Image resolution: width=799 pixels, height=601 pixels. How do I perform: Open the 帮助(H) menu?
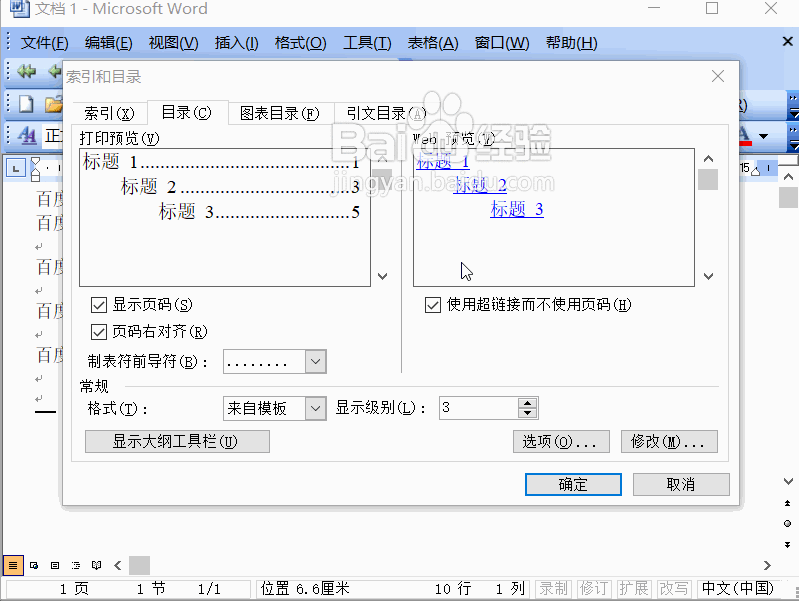click(x=571, y=42)
